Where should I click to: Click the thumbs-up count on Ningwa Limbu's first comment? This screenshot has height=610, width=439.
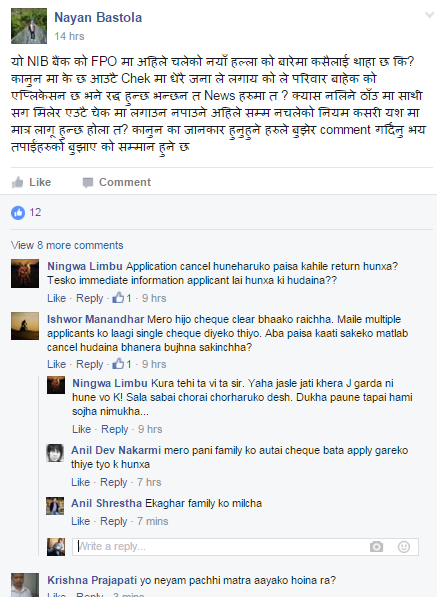[122, 298]
